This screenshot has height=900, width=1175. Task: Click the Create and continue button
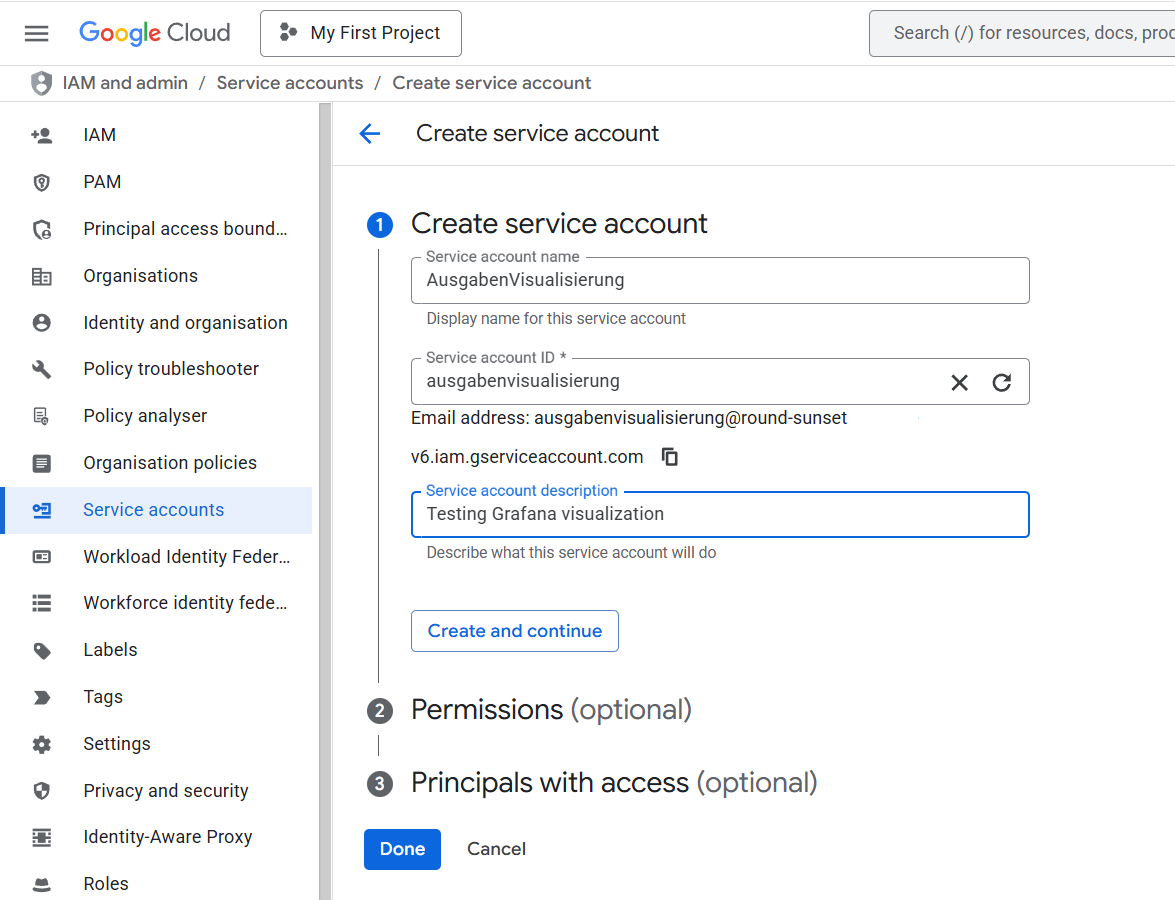tap(515, 631)
